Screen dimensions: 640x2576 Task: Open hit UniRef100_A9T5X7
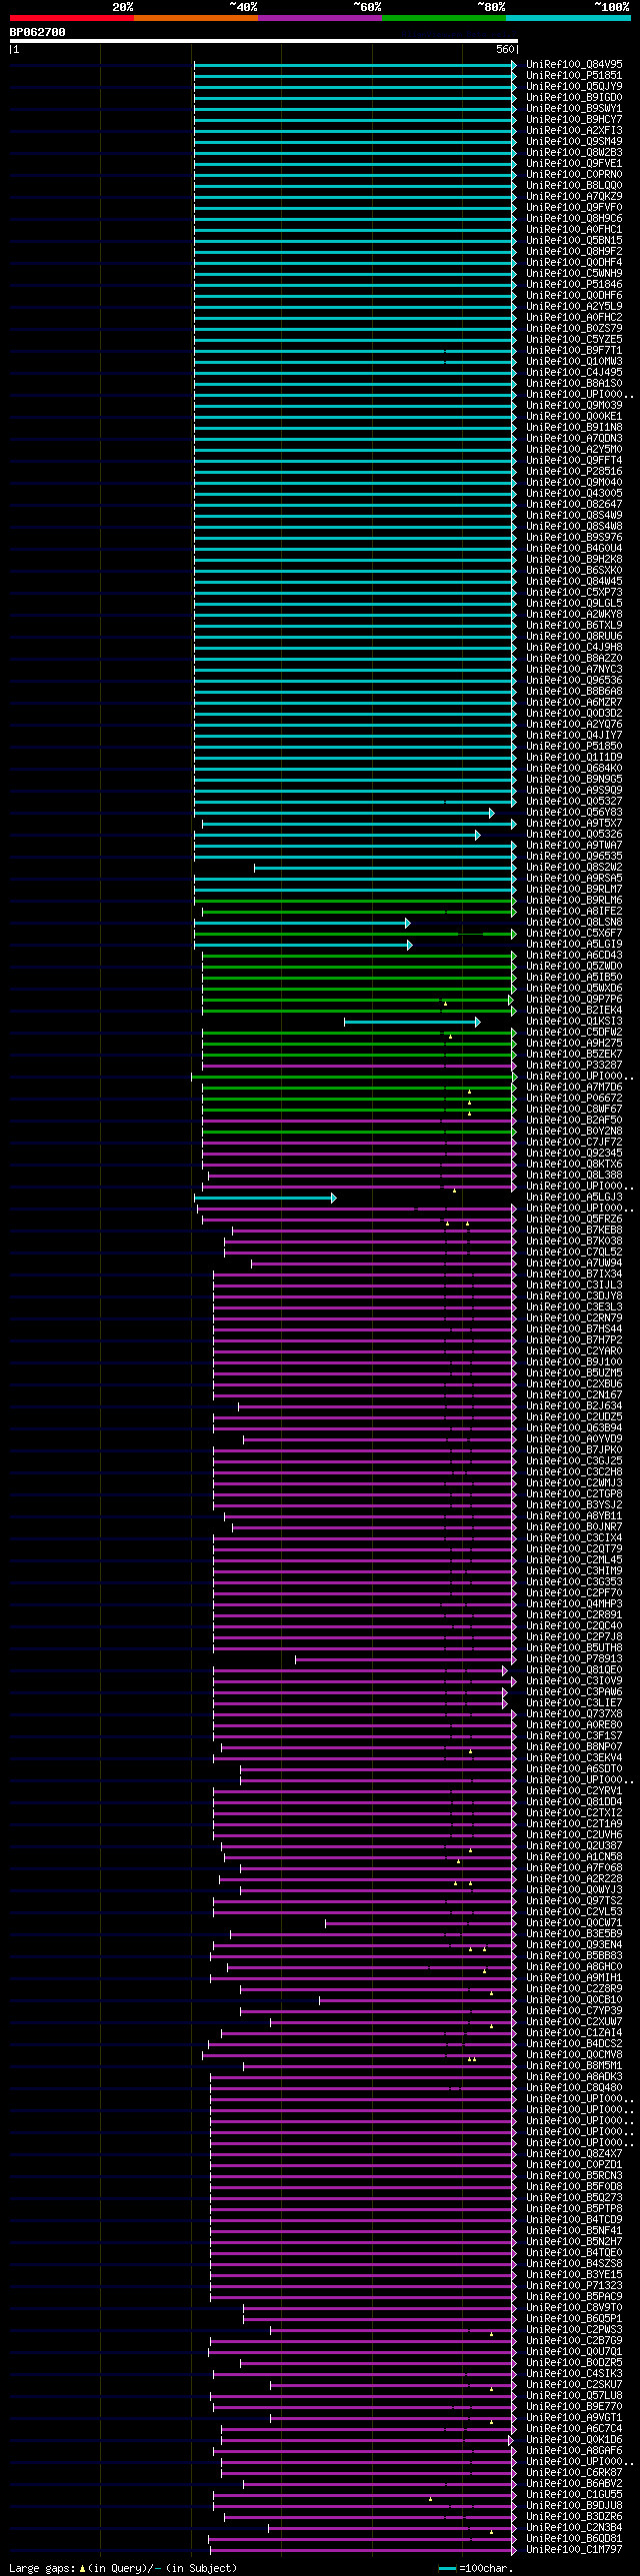coord(574,824)
